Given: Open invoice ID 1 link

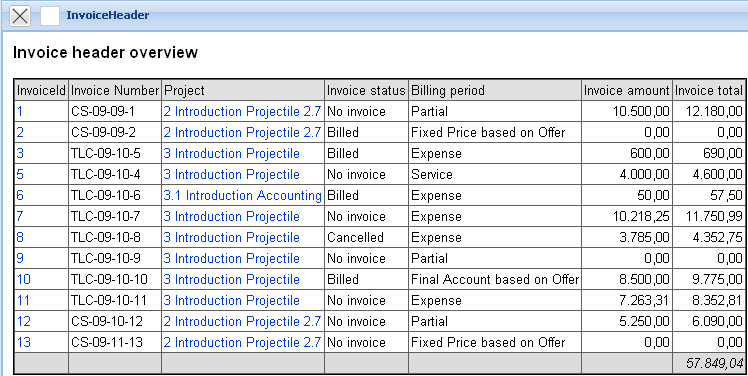Looking at the screenshot, I should click(x=20, y=112).
